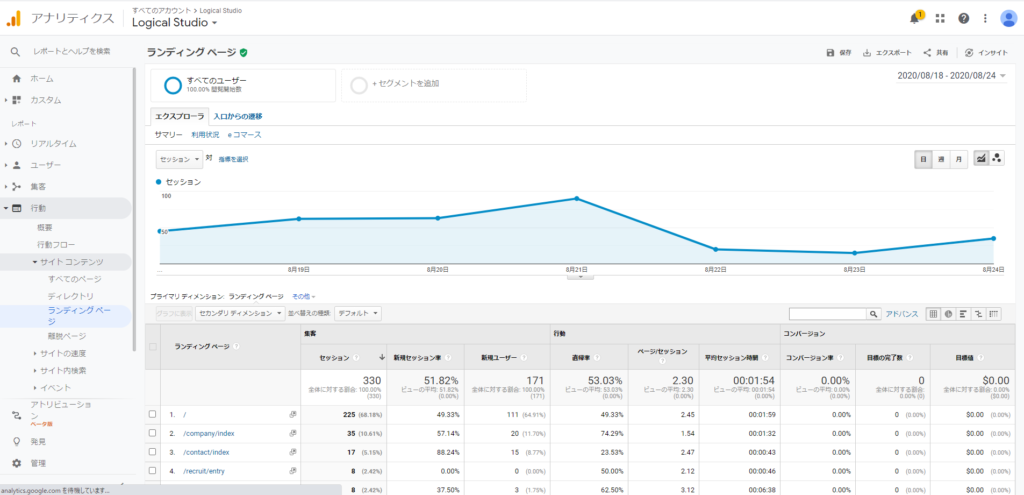Click the sidebar vertical scrollbar

134,209
